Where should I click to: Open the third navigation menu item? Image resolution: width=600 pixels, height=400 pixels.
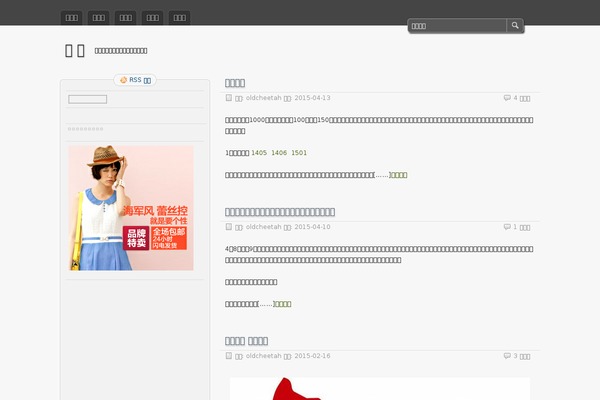[126, 18]
